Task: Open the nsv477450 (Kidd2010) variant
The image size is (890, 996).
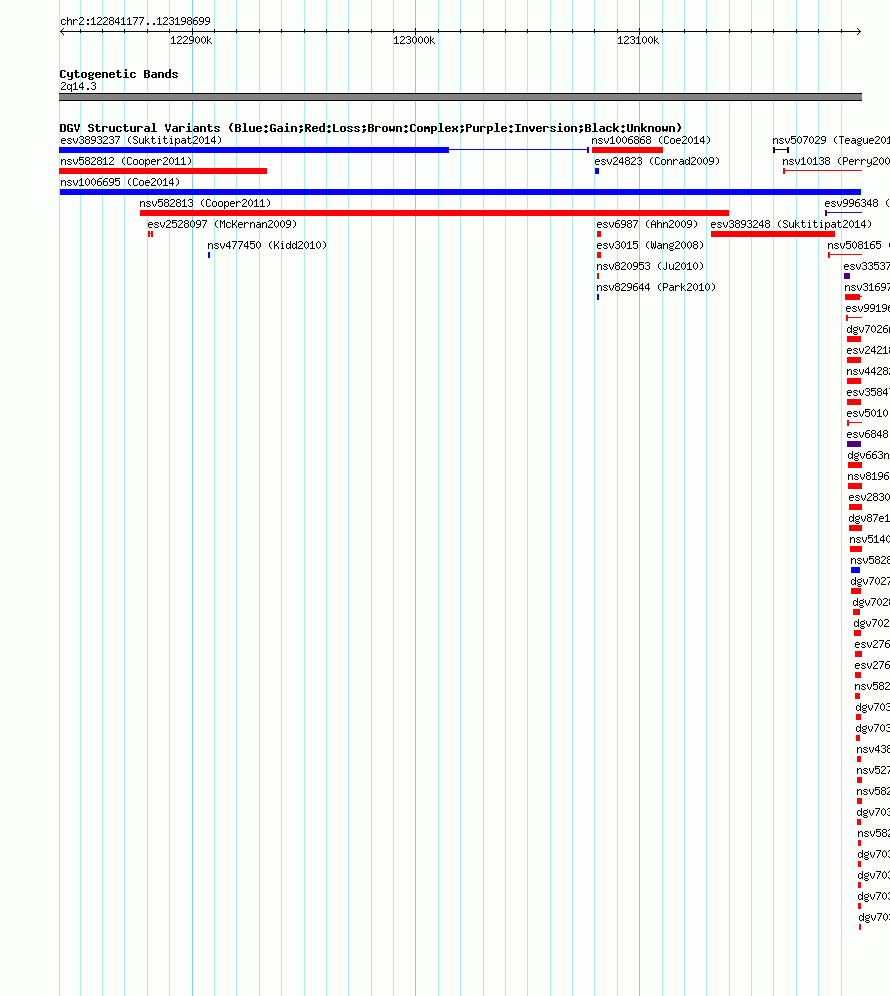Action: click(209, 255)
